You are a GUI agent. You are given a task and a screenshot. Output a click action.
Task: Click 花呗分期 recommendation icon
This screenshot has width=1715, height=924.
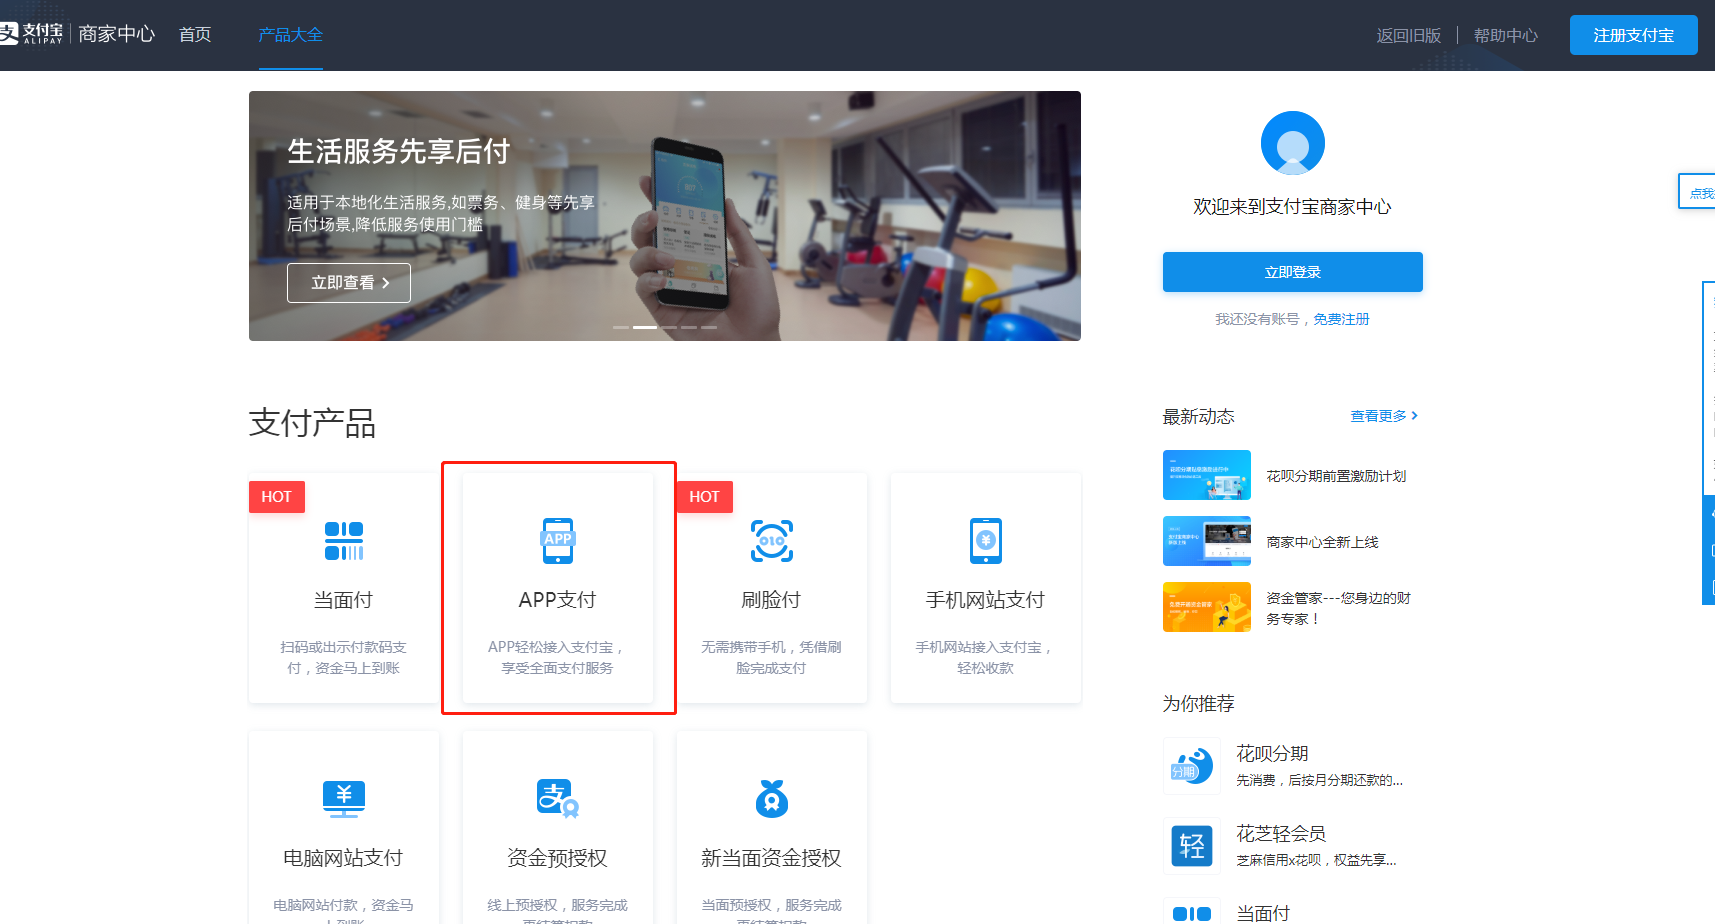(1192, 766)
